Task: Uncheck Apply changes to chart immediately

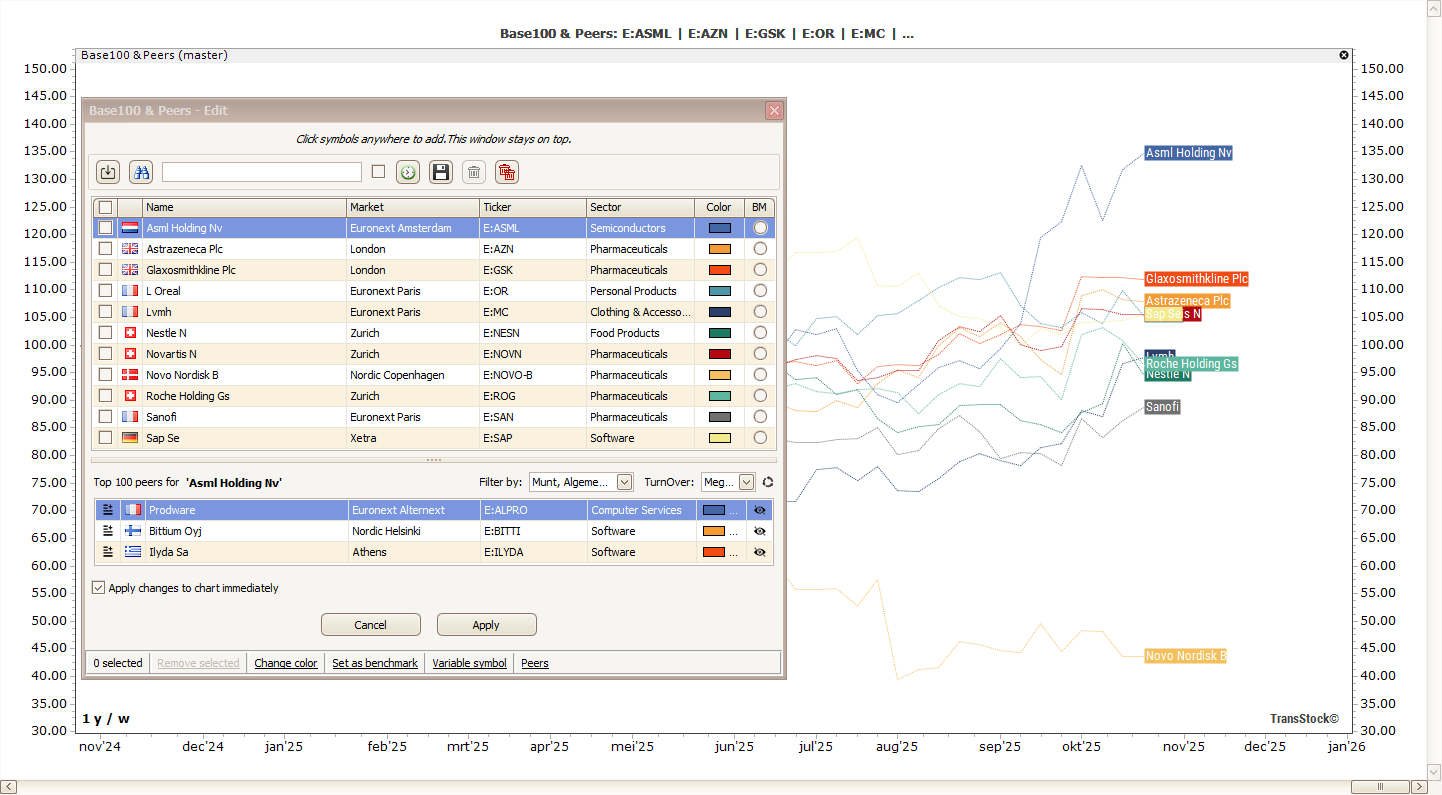Action: pos(99,588)
